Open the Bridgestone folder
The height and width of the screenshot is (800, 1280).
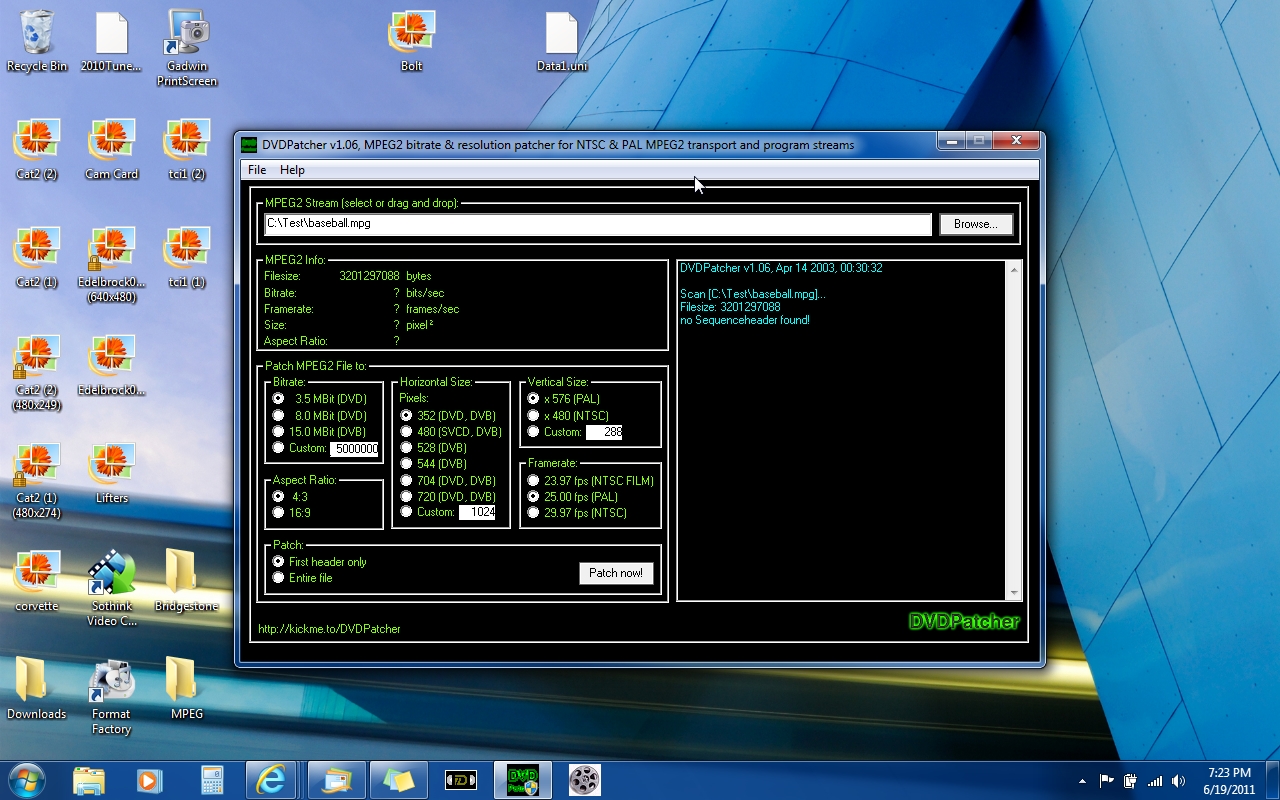(187, 581)
